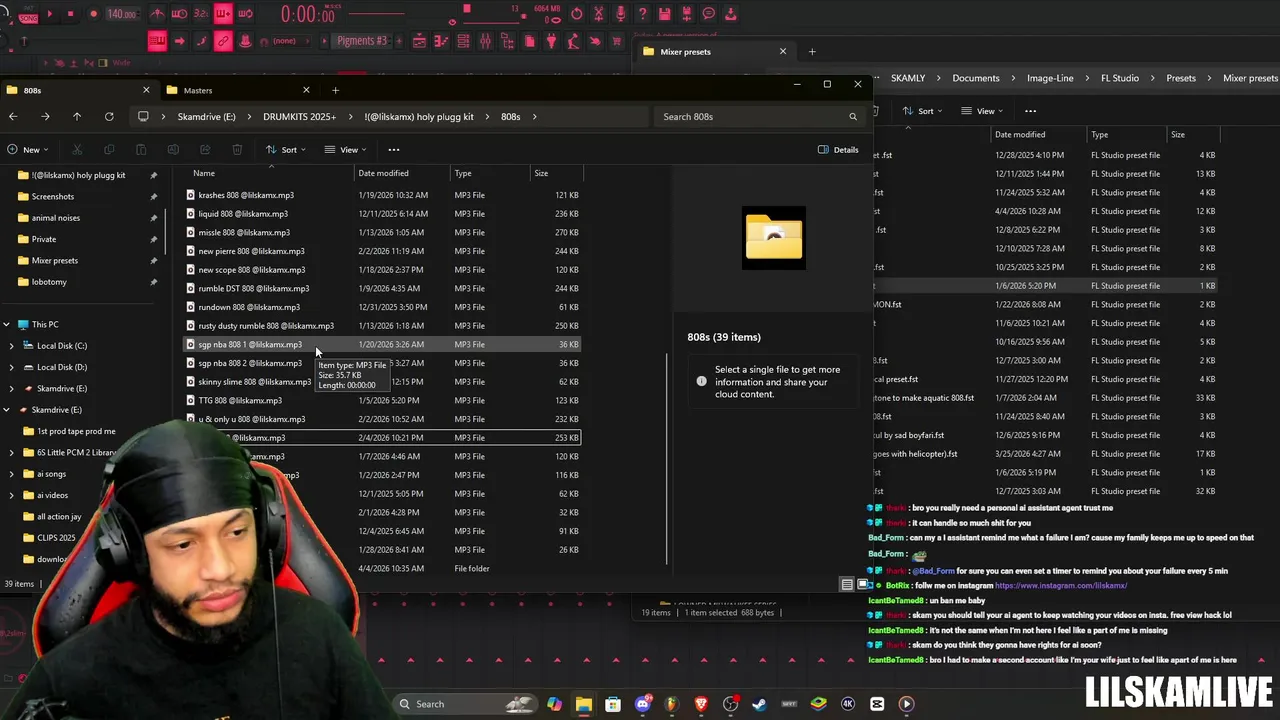Screen dimensions: 1280x720
Task: Click the FL Studio stop button
Action: point(73,14)
